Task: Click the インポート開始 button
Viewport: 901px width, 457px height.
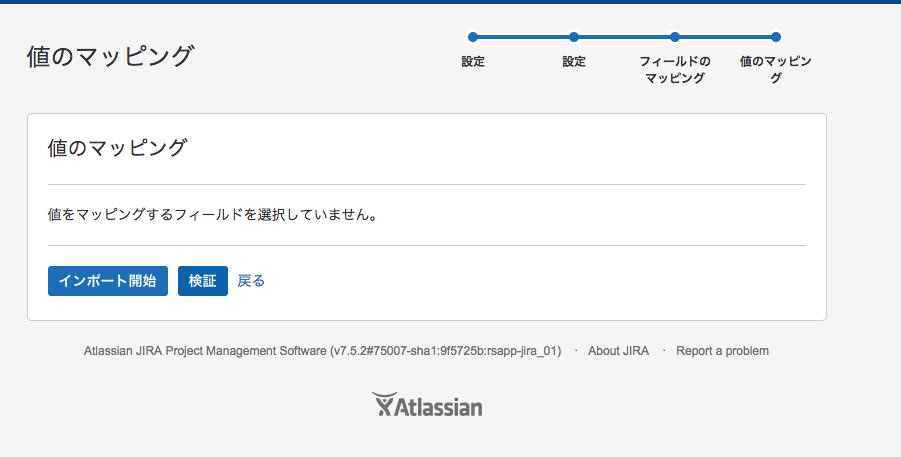Action: click(108, 281)
